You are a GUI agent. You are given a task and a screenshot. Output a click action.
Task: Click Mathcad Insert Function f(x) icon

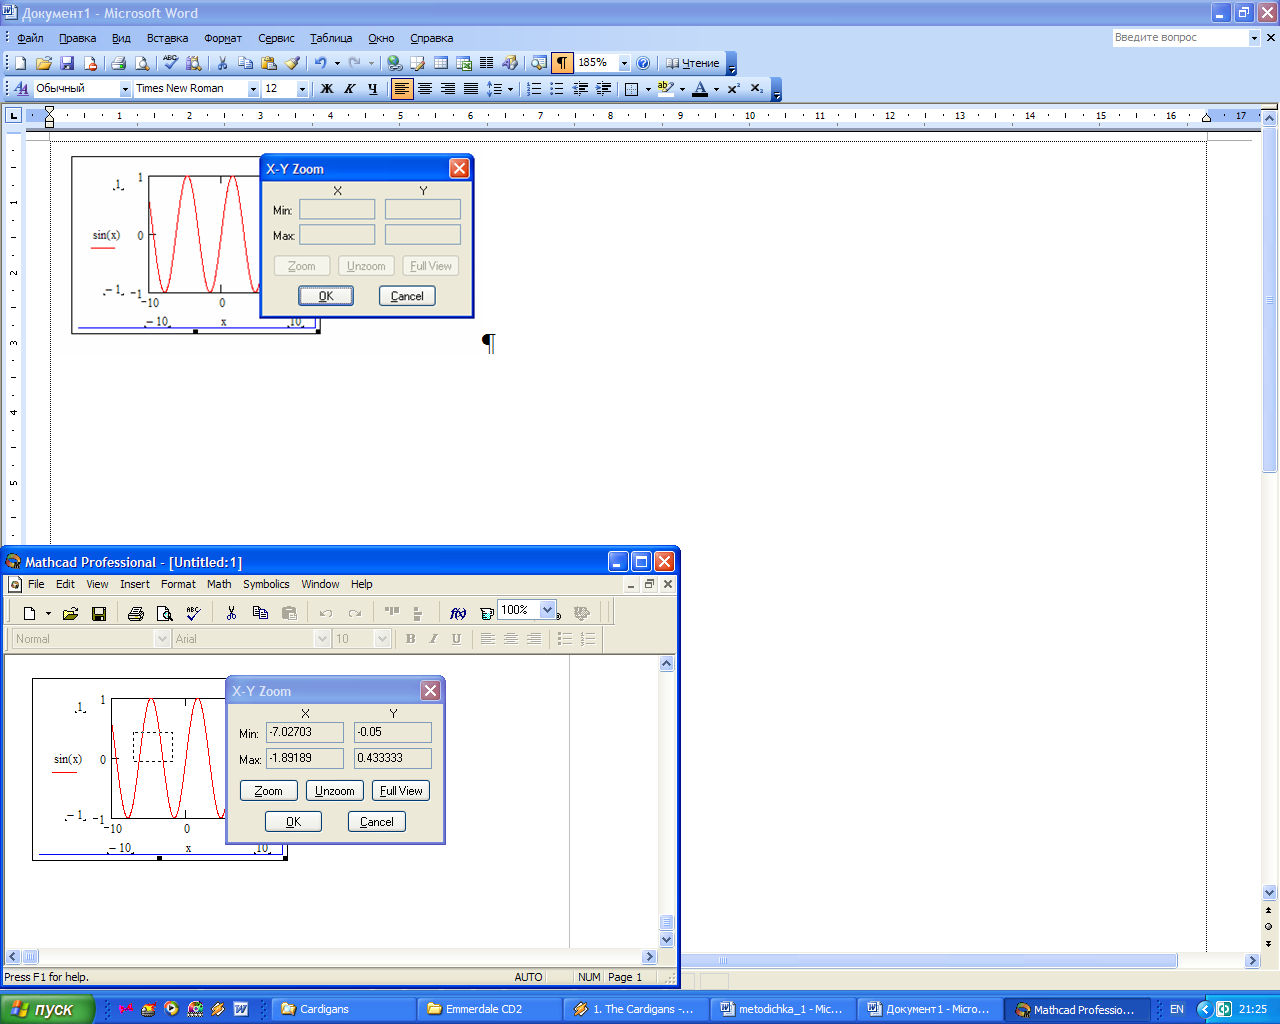(x=458, y=613)
